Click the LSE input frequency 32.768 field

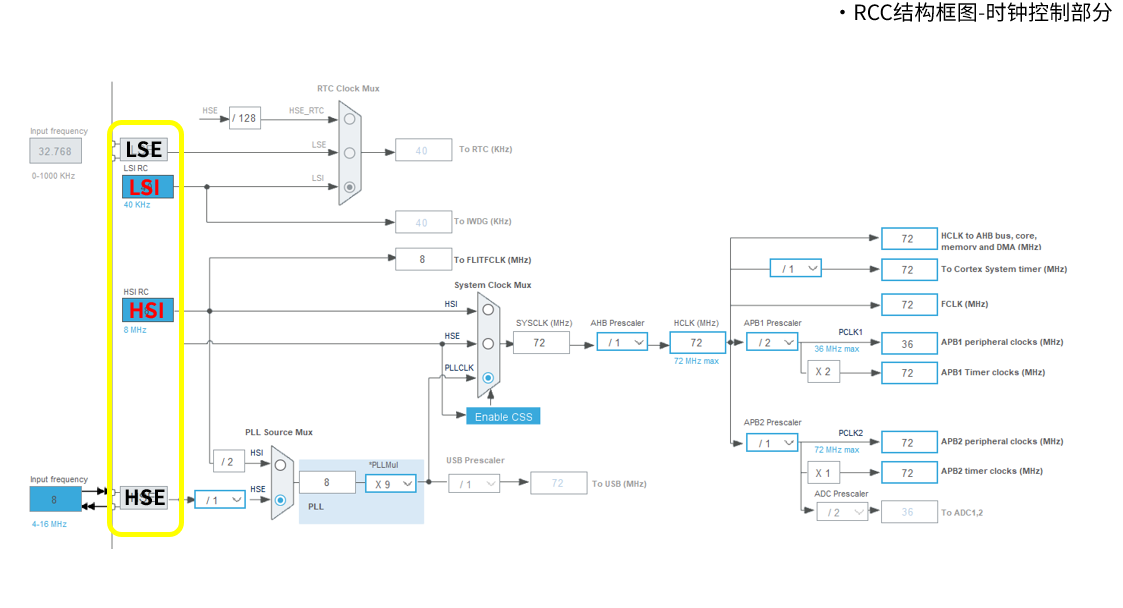pos(55,151)
